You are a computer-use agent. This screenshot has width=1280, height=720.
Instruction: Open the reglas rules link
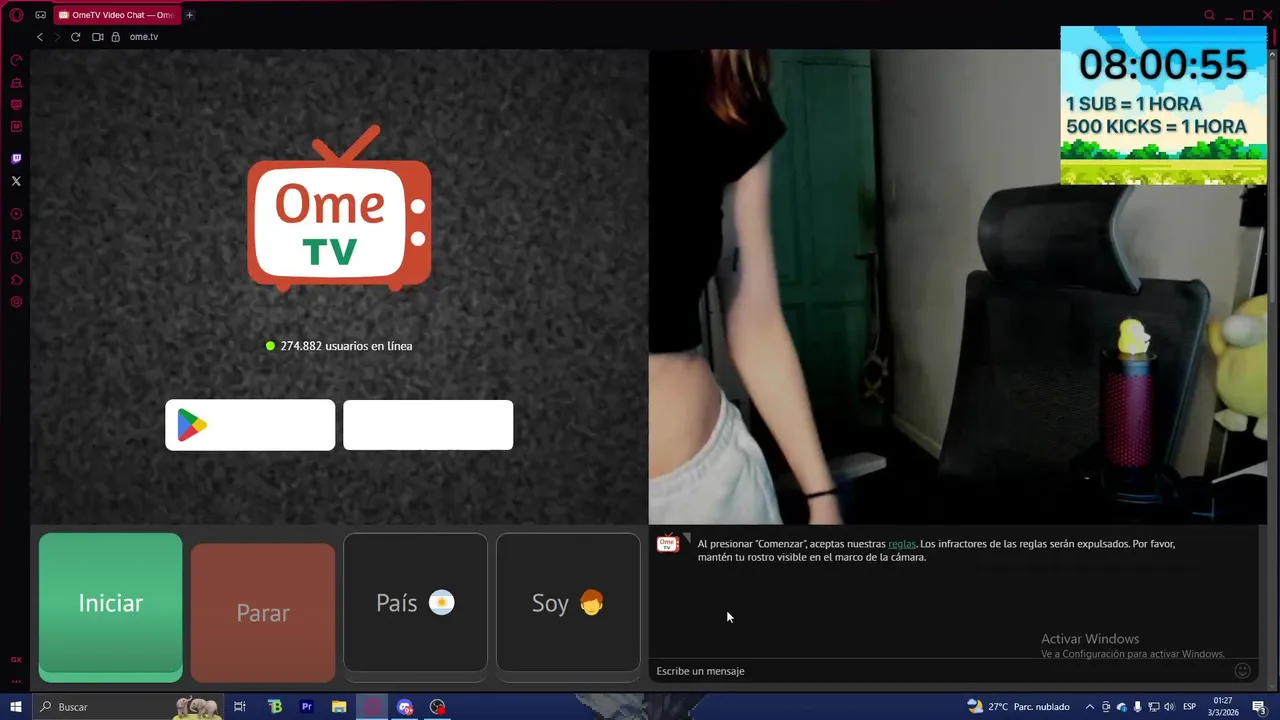click(902, 544)
